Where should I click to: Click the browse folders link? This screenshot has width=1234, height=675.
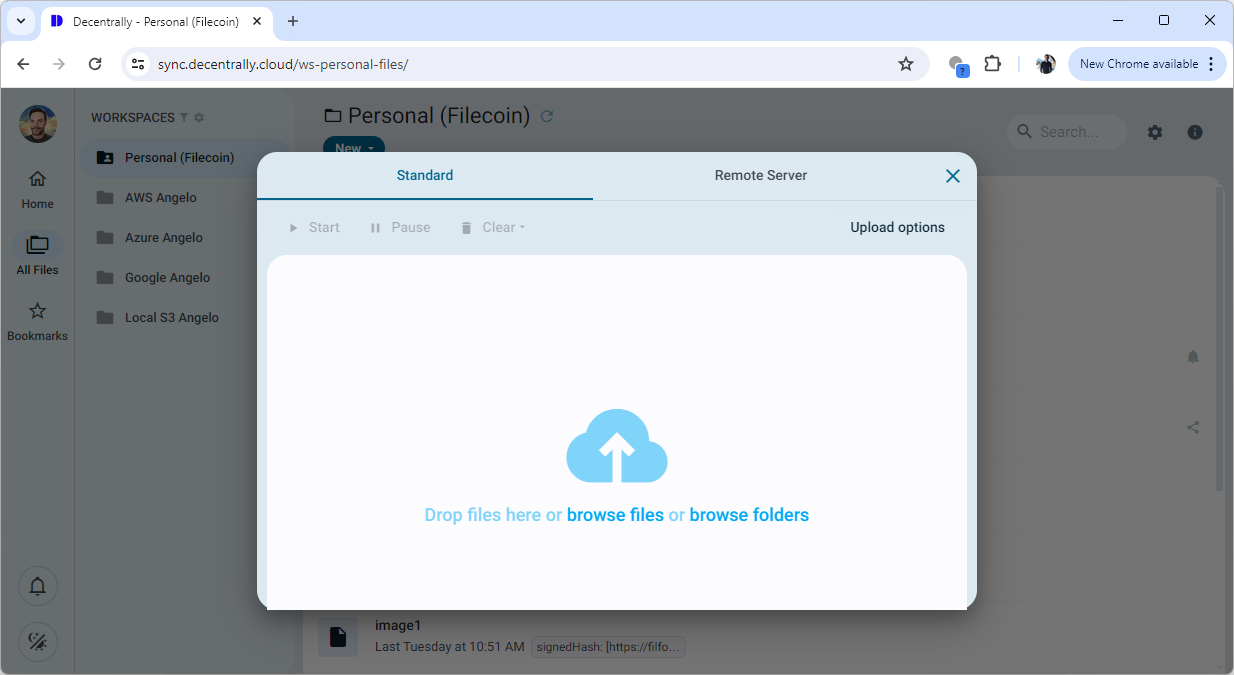coord(749,515)
